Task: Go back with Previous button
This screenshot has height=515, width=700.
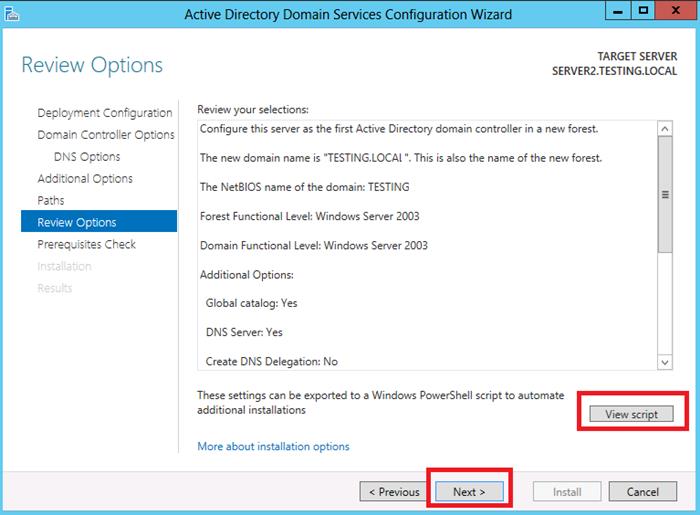Action: click(394, 492)
